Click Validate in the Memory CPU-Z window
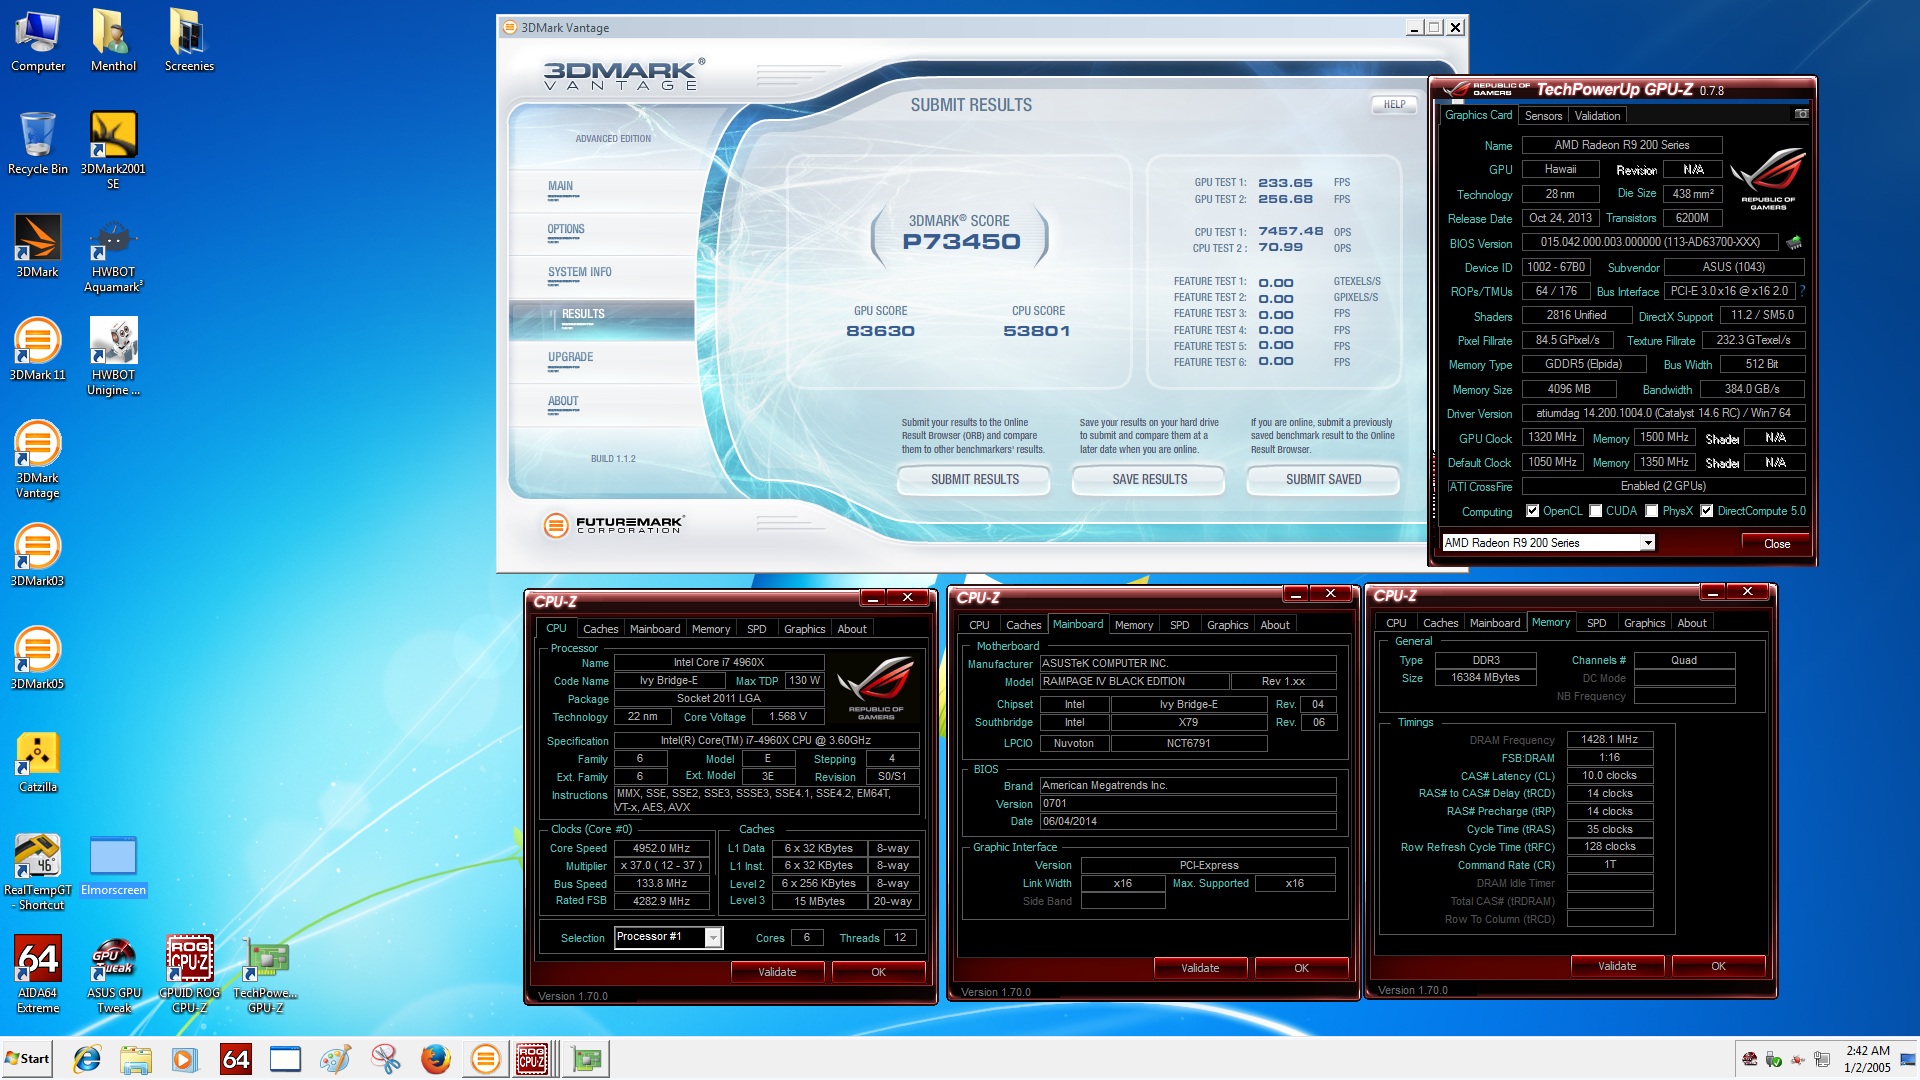This screenshot has height=1080, width=1920. pyautogui.click(x=1617, y=966)
